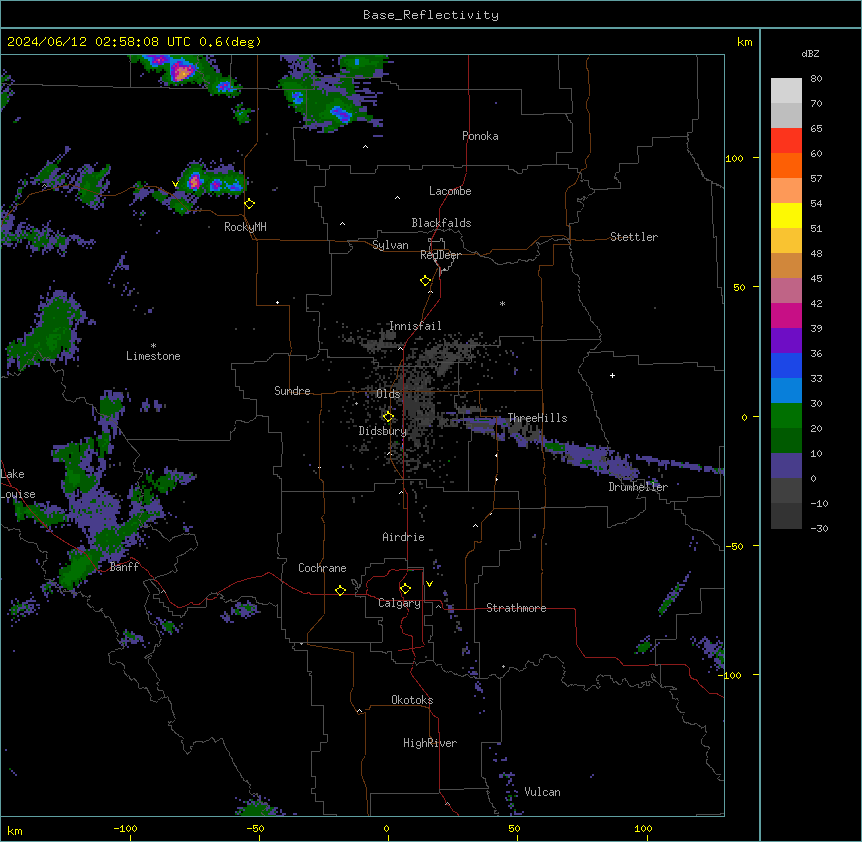Pick the red 60–65 dBZ legend swatch

(x=786, y=141)
